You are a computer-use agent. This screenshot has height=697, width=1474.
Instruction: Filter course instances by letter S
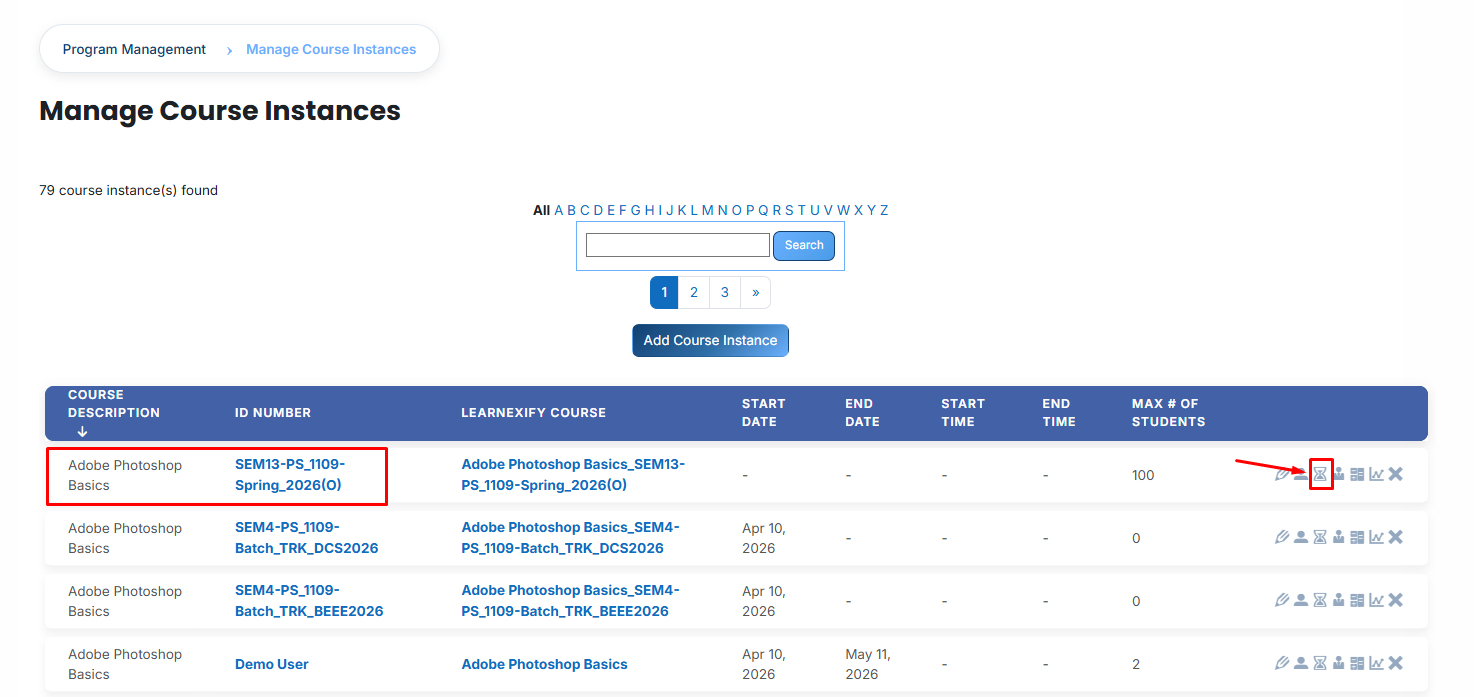coord(789,210)
